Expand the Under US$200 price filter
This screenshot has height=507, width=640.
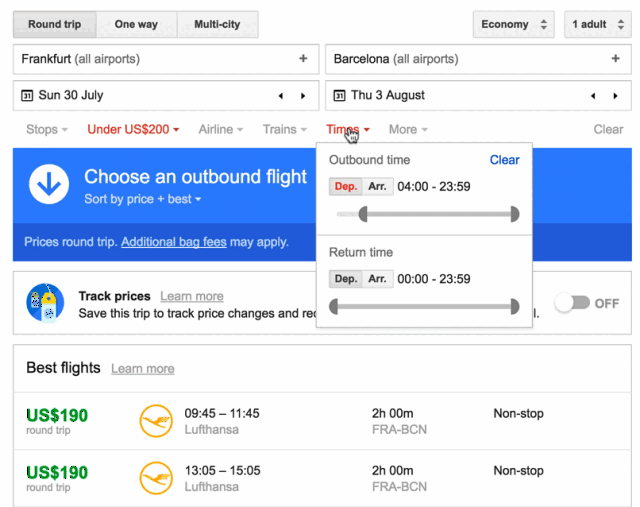[133, 129]
